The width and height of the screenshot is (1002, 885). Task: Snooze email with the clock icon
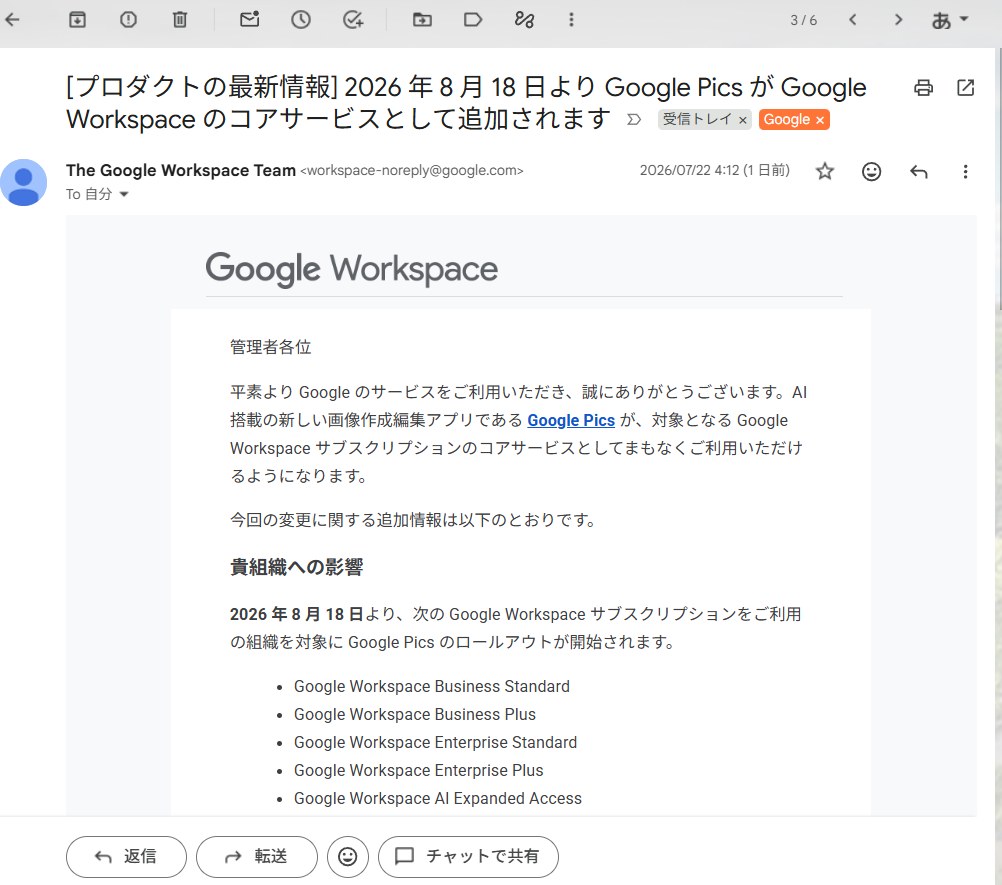[301, 20]
